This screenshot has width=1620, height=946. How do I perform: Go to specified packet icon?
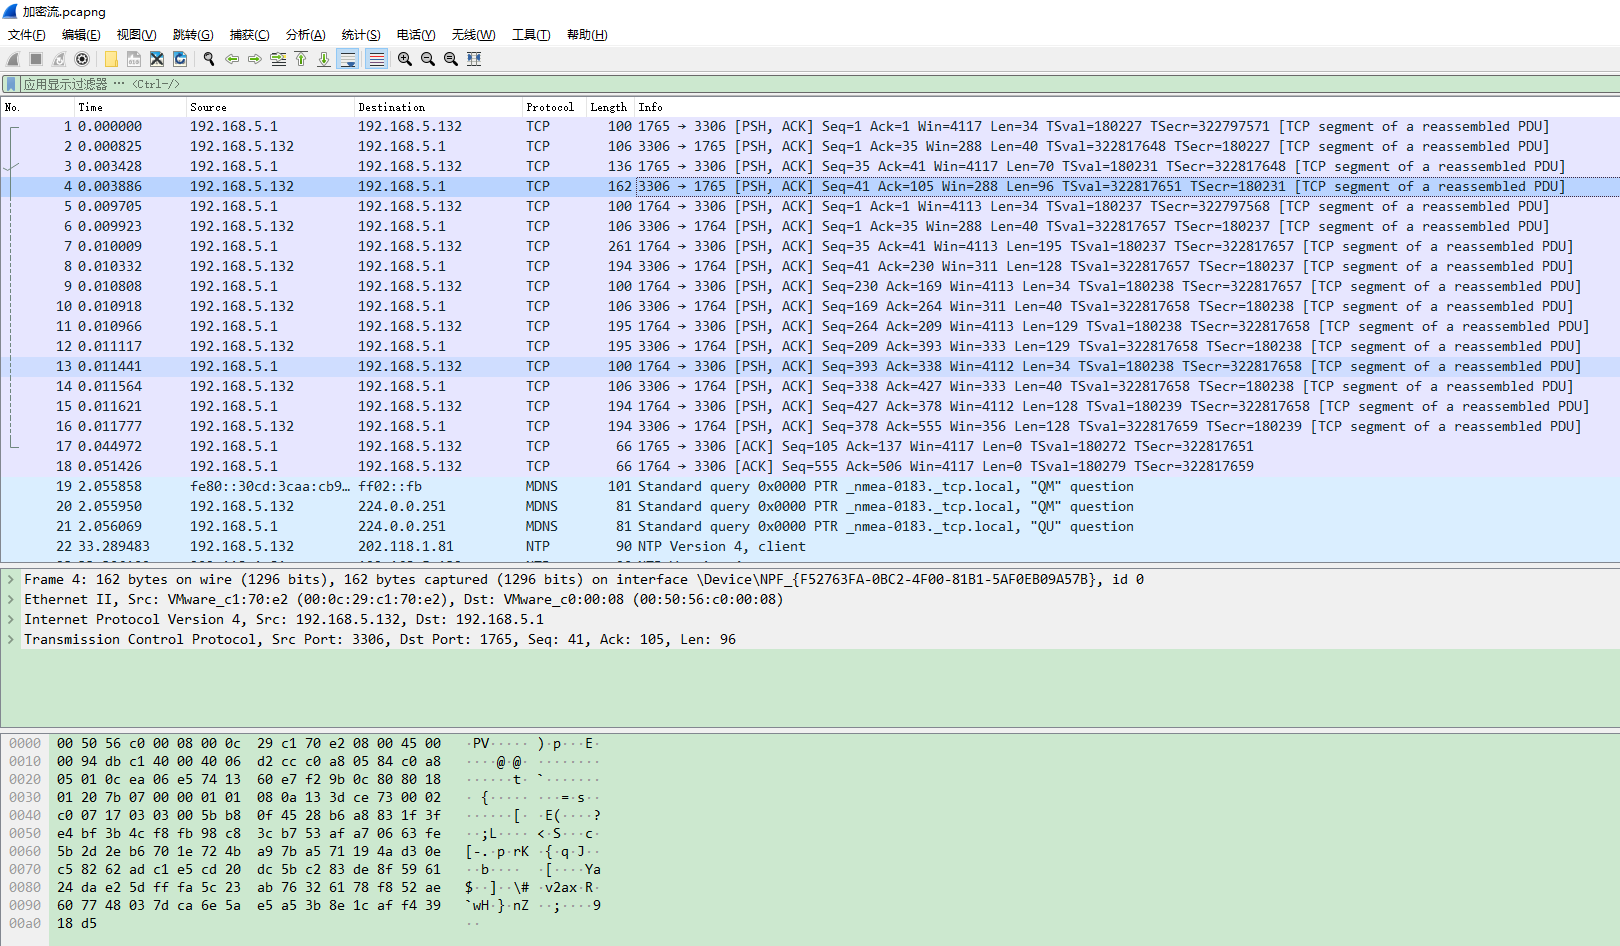point(278,59)
